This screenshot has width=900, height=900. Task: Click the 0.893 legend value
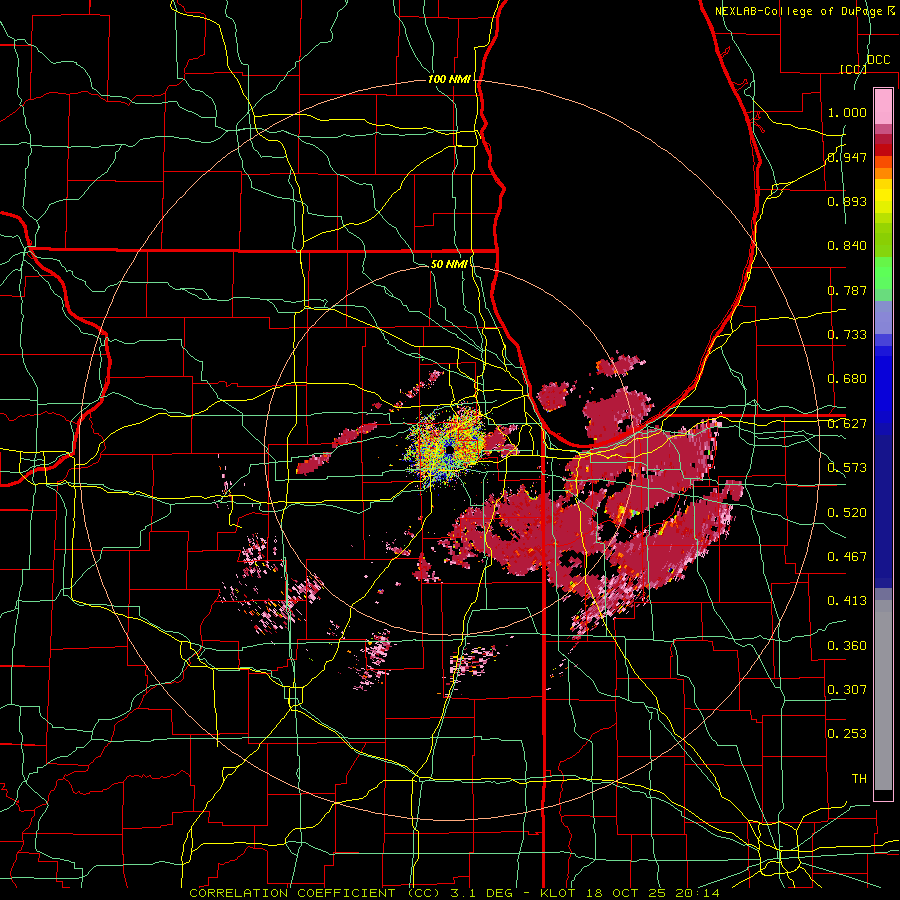click(x=847, y=201)
